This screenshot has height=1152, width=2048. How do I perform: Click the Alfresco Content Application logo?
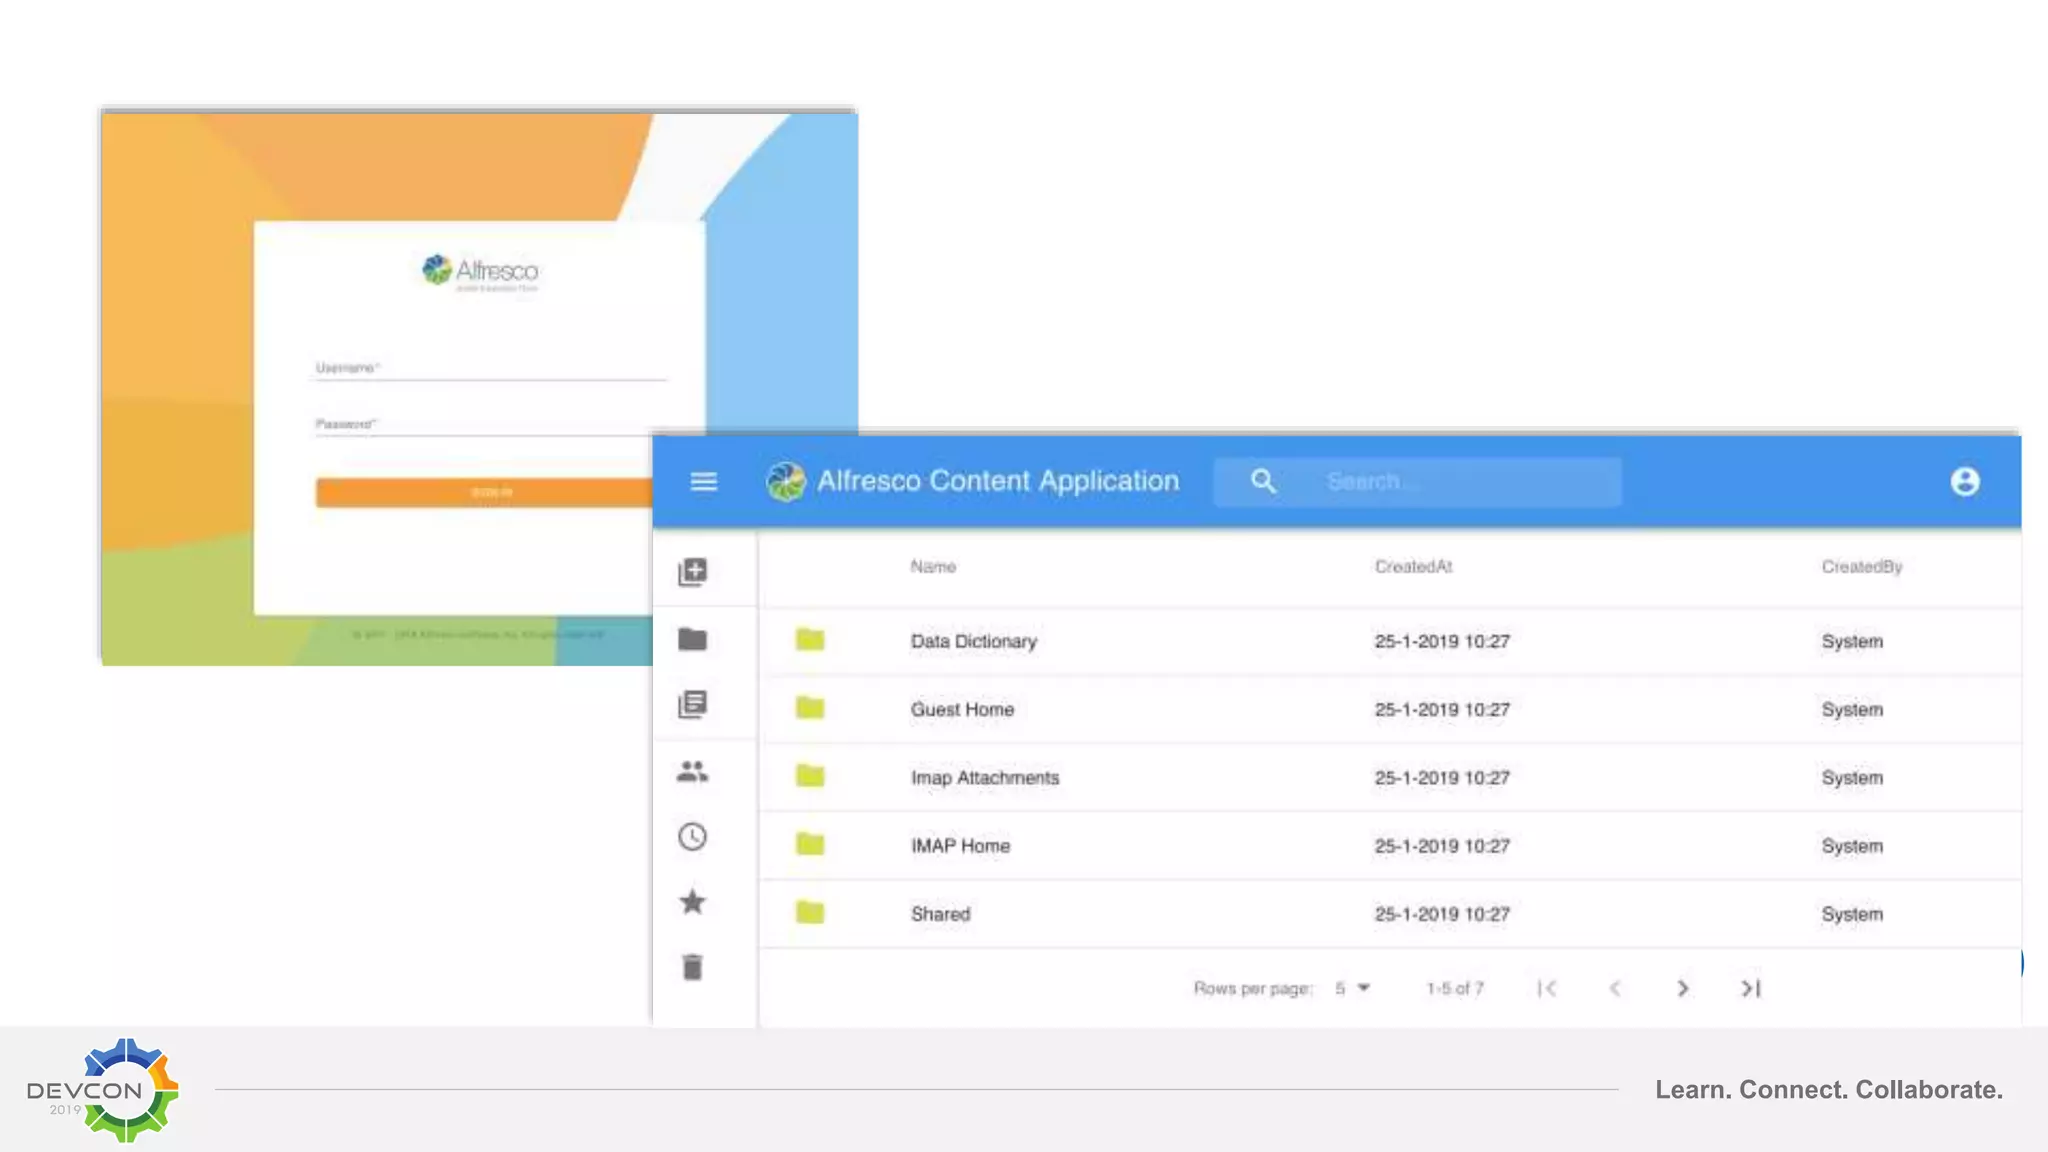pos(786,482)
